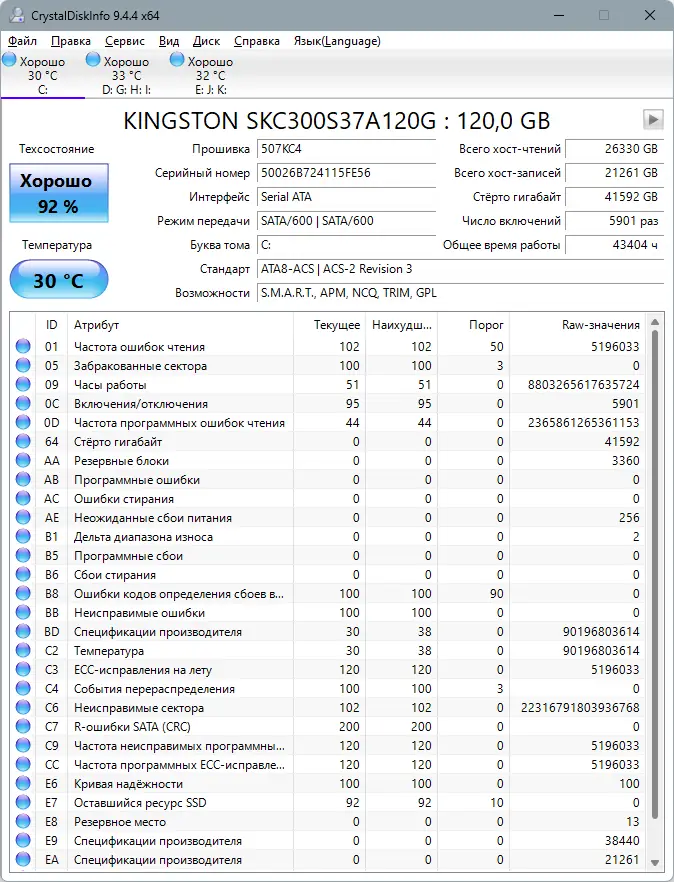Click the firmware field 507KC4
The height and width of the screenshot is (882, 674).
click(347, 149)
